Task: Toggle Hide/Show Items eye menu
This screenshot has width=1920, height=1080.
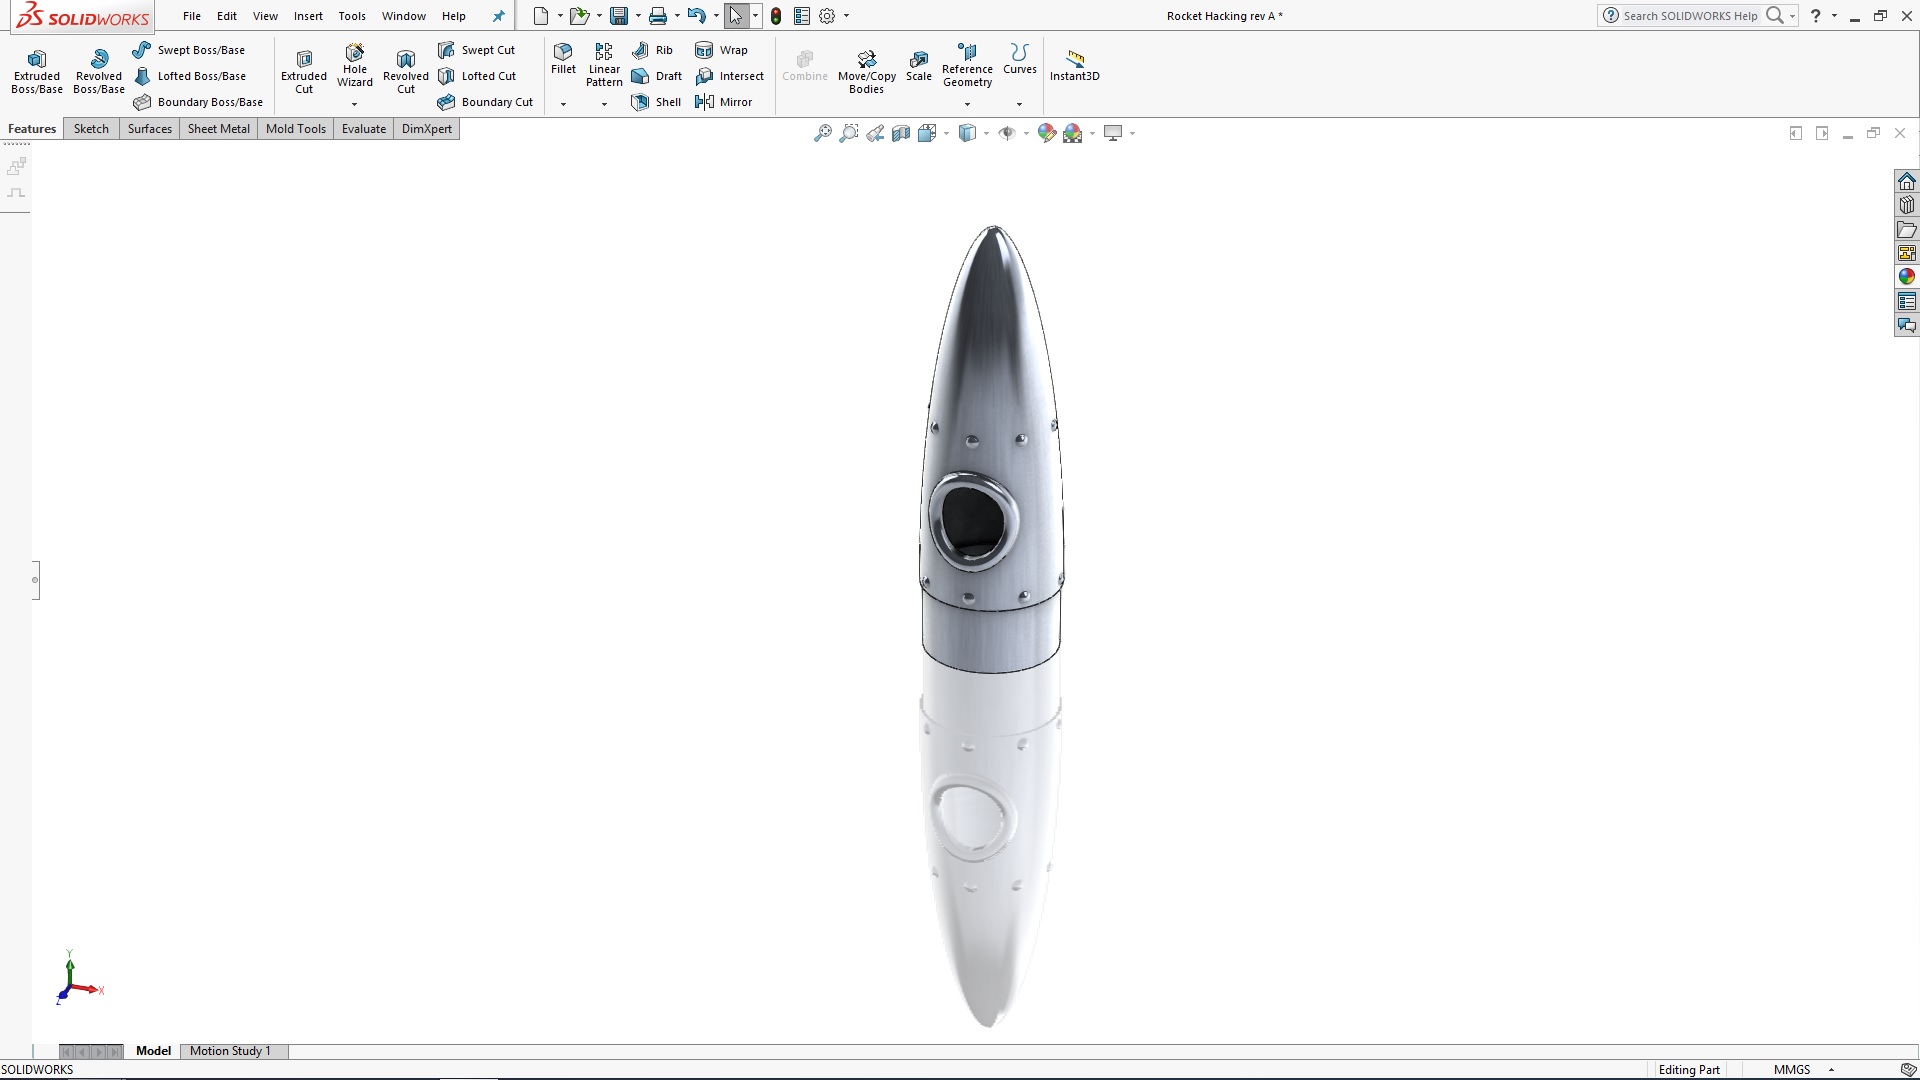Action: 1007,132
